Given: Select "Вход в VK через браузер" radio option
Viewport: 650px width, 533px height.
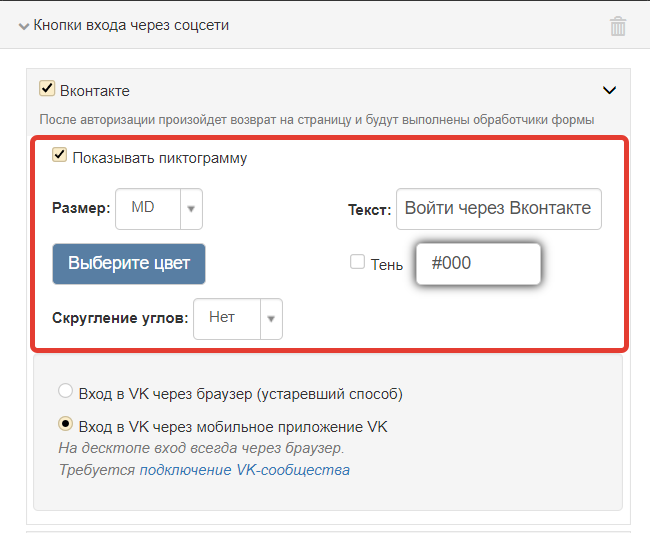Looking at the screenshot, I should (x=65, y=391).
